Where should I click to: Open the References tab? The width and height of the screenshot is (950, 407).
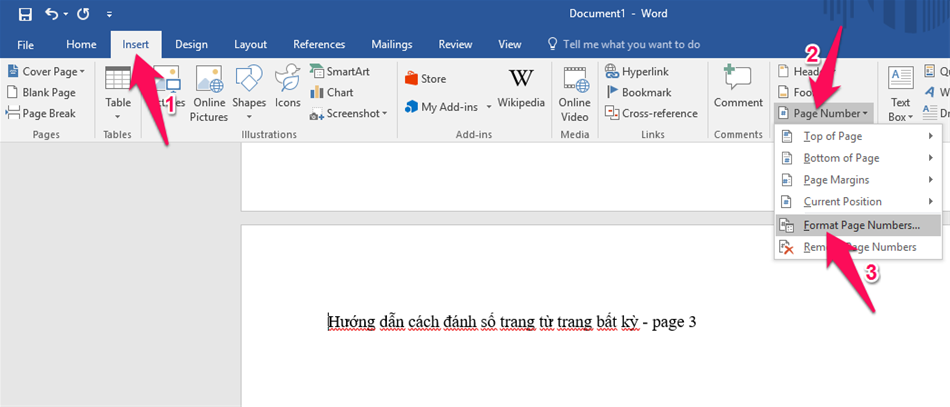click(319, 44)
